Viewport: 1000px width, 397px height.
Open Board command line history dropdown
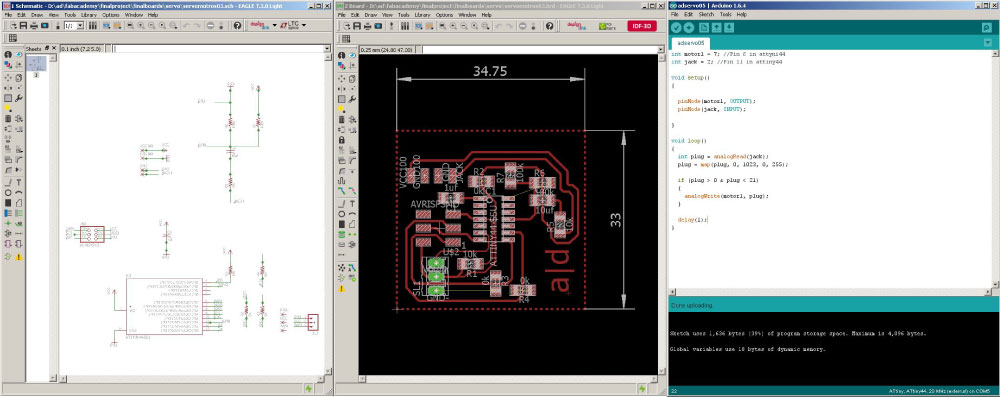click(x=661, y=50)
